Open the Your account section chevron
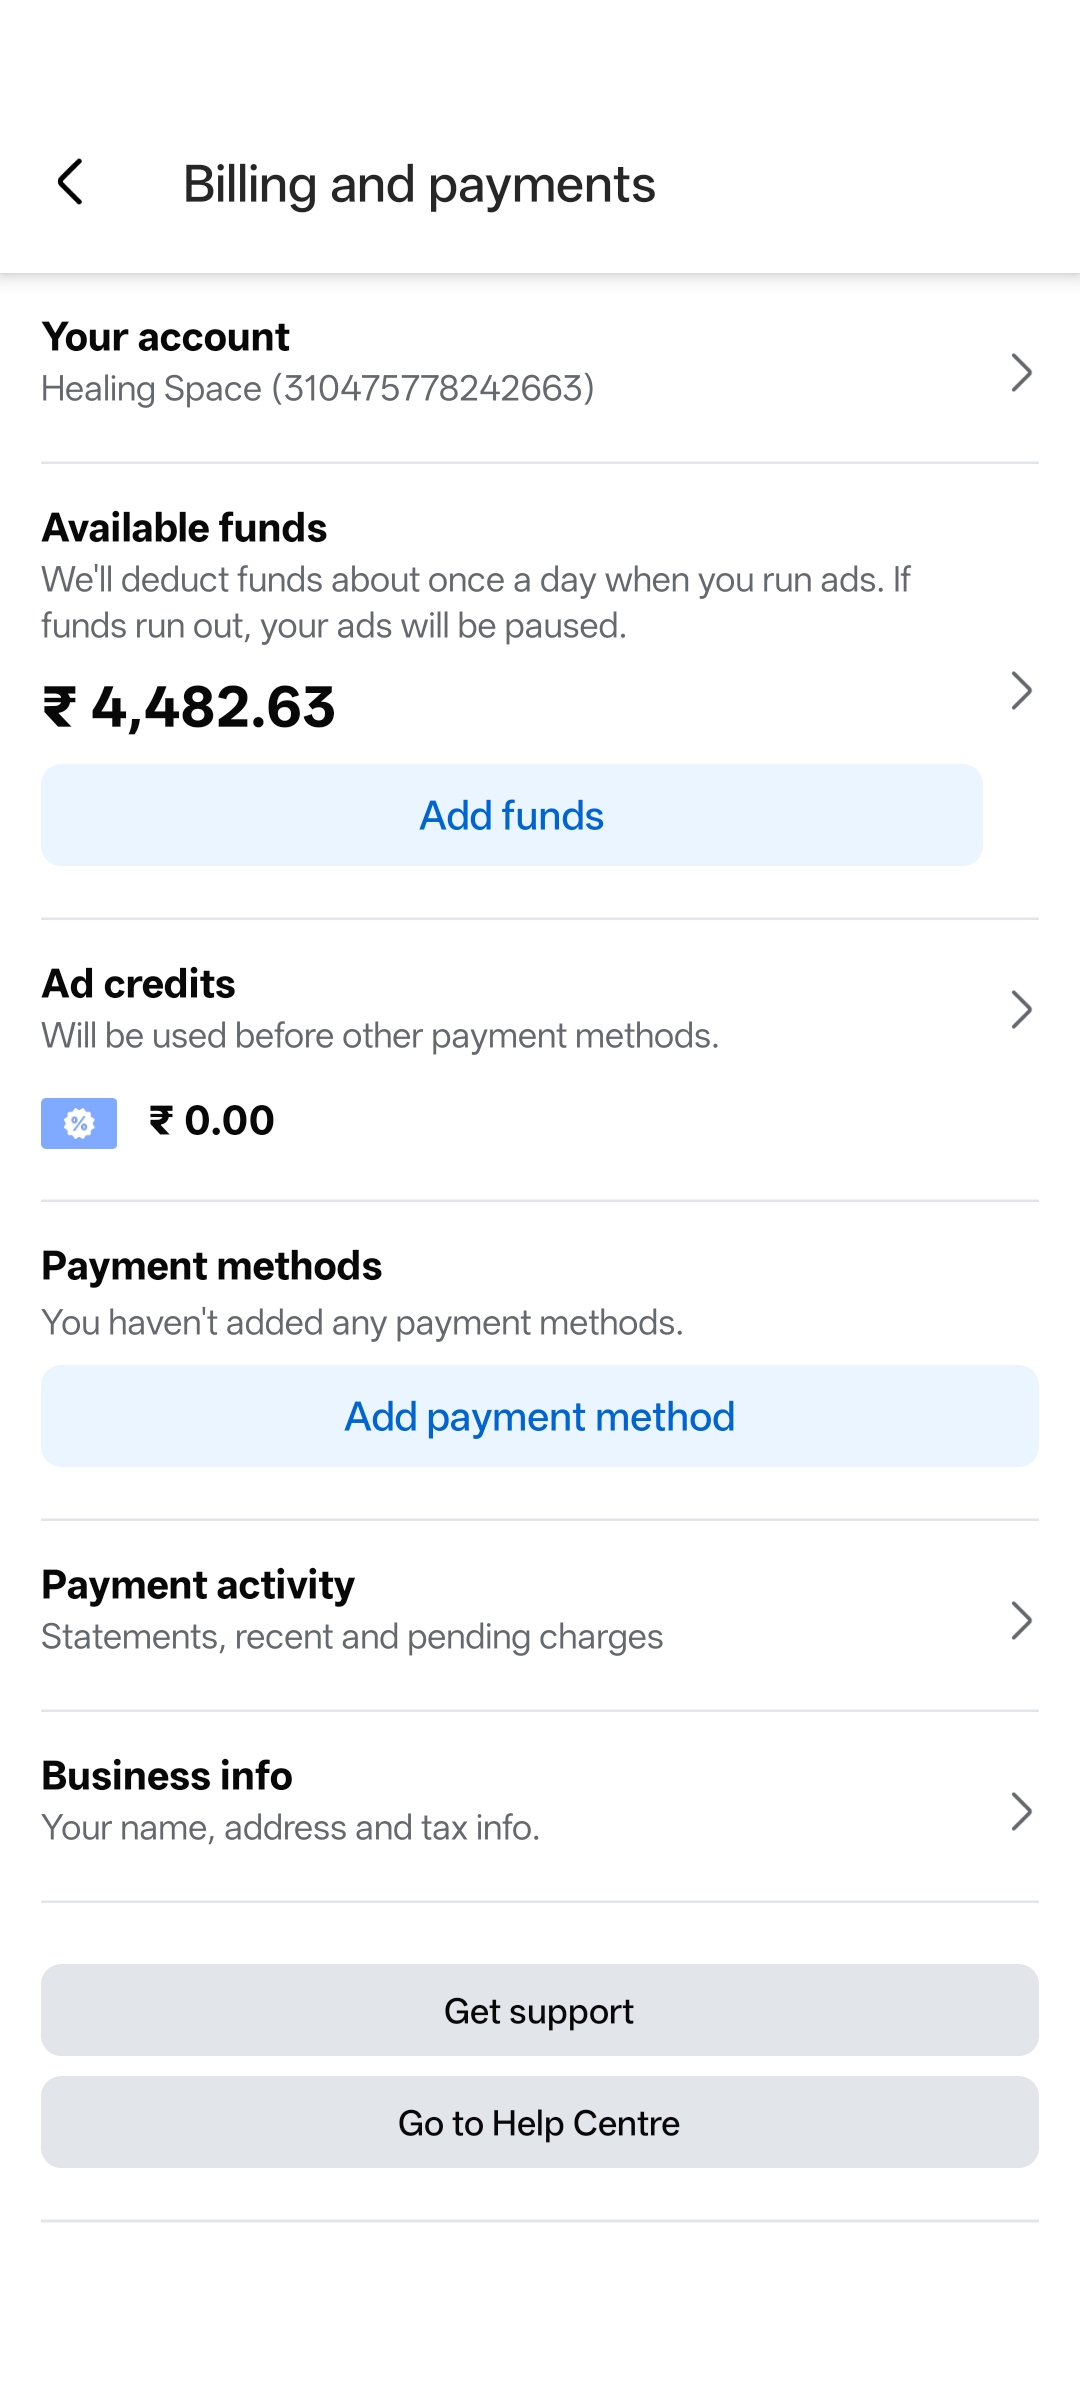Image resolution: width=1080 pixels, height=2400 pixels. [x=1022, y=372]
